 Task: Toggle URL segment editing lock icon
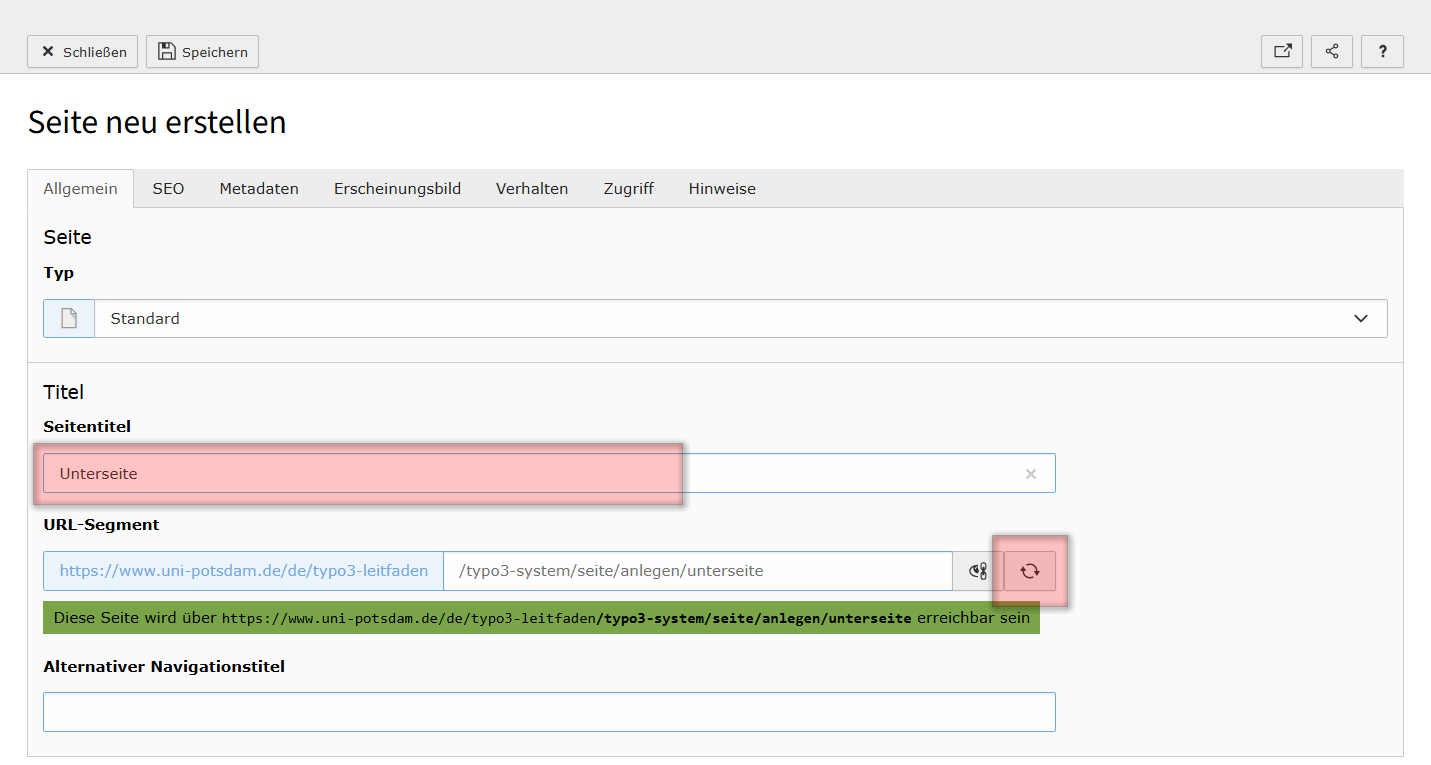[978, 571]
